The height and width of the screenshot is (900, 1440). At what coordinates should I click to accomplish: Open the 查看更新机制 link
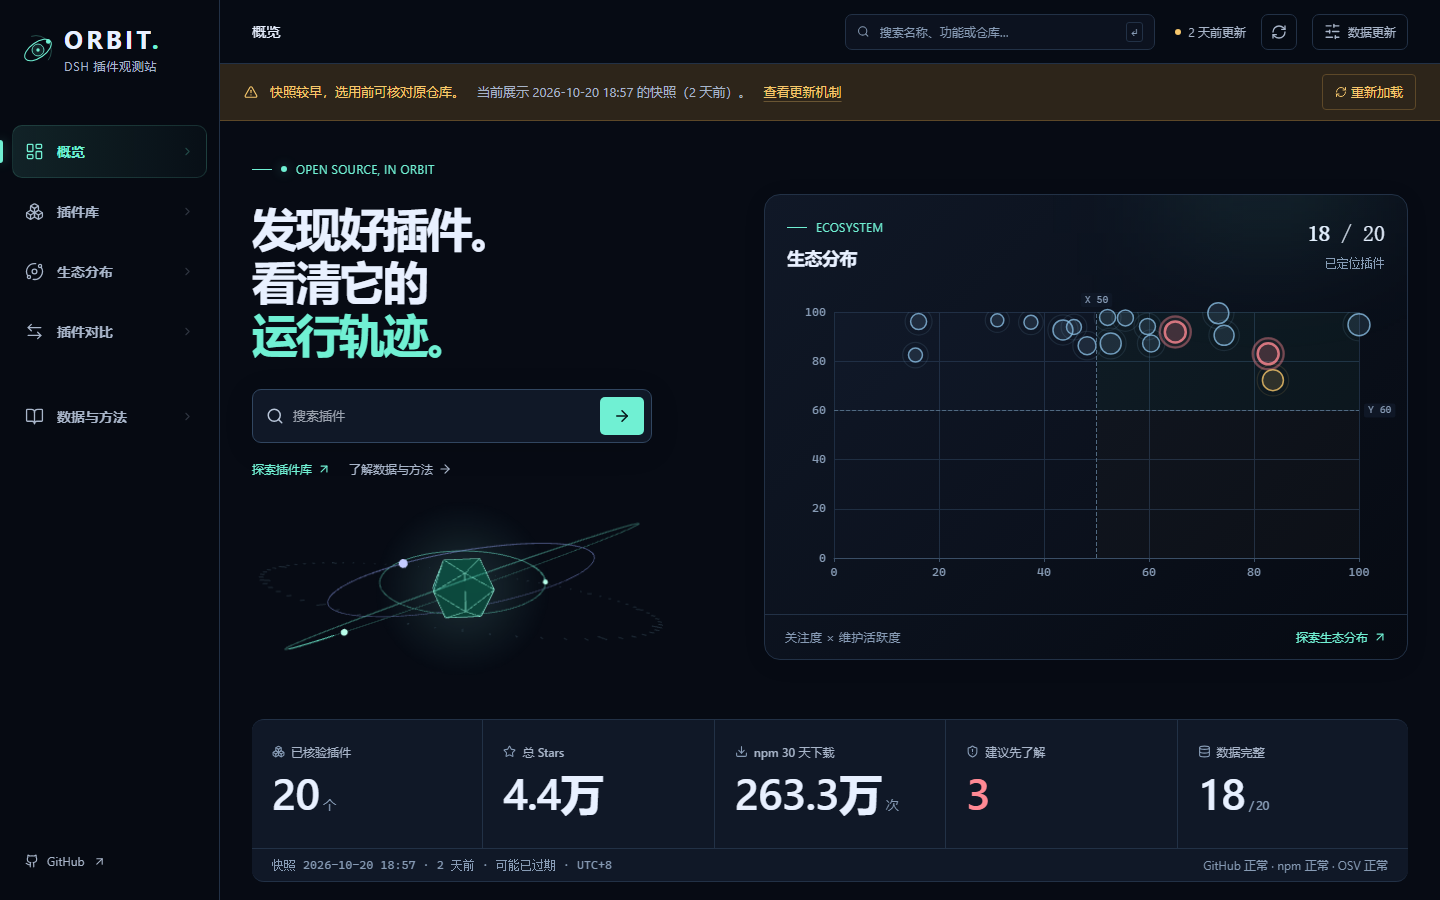(x=802, y=92)
